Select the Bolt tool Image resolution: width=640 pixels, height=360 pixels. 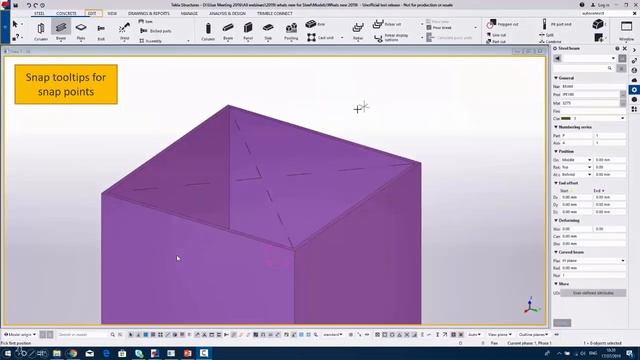[x=101, y=31]
